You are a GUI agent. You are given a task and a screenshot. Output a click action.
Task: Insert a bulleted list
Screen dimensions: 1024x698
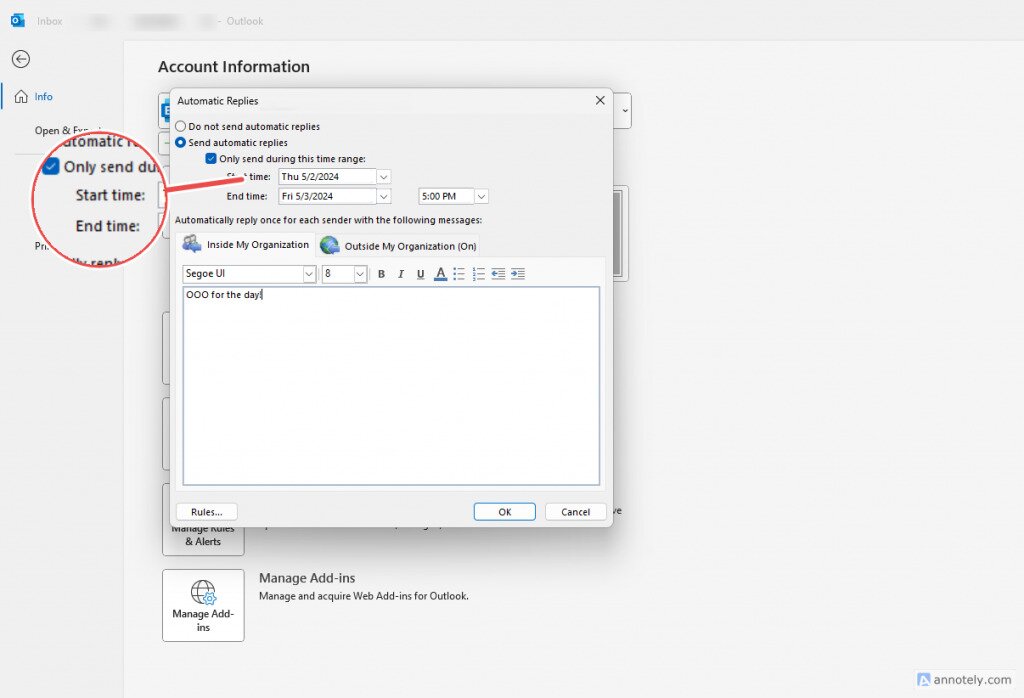(x=460, y=274)
